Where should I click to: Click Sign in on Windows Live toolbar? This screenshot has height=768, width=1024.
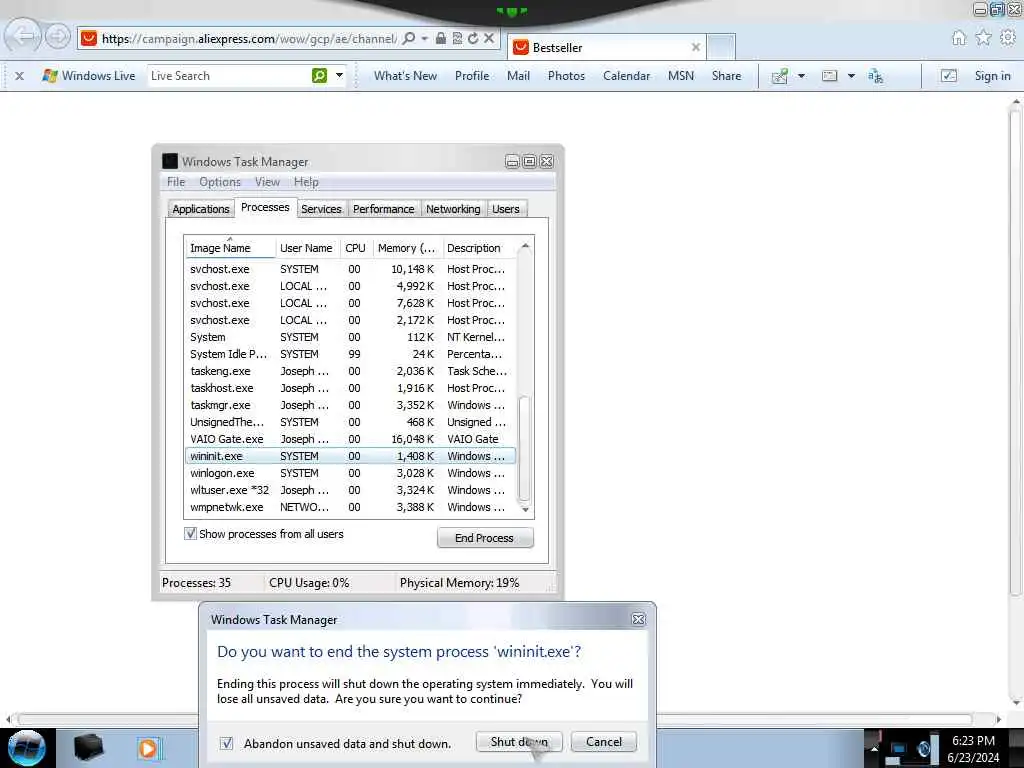[993, 76]
